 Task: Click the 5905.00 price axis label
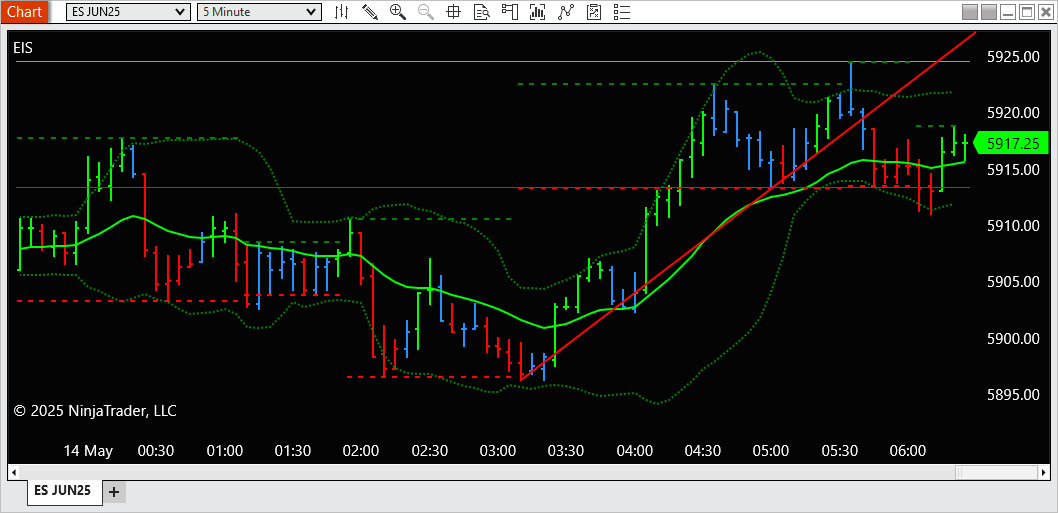coord(1013,281)
